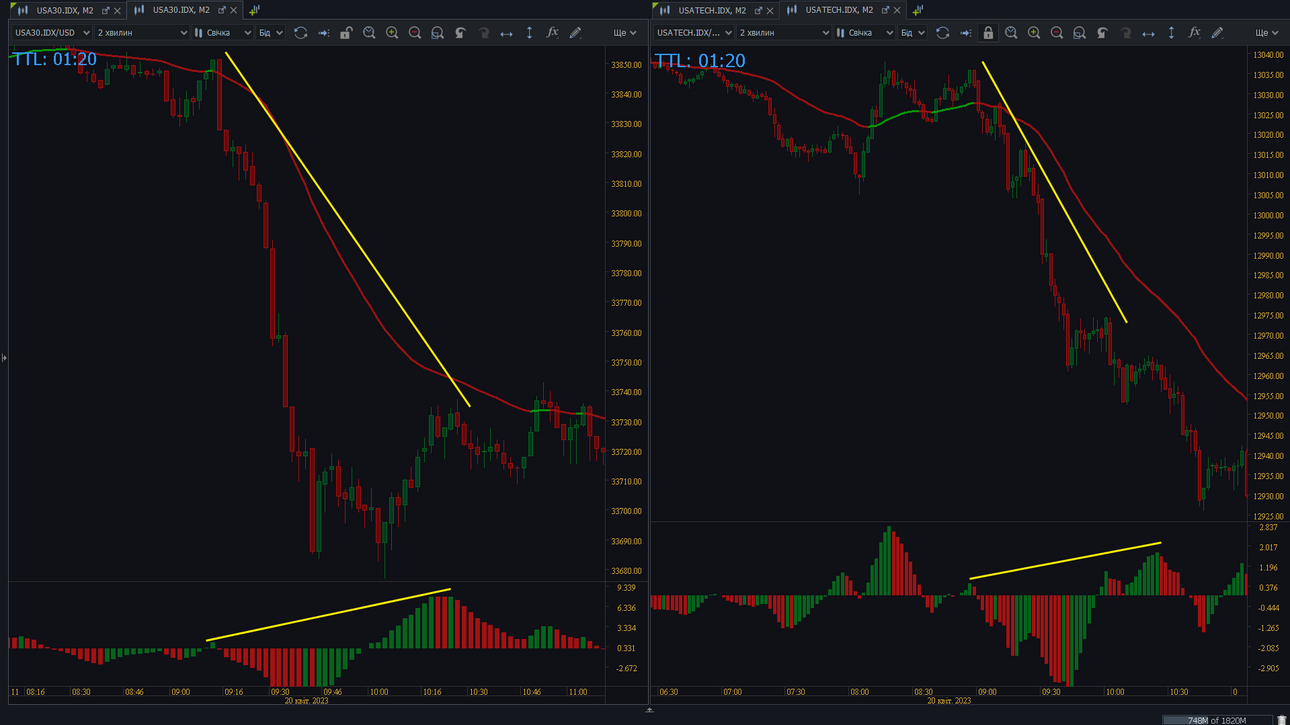
Task: Click zoom out magnifier on USA30 chart toolbar
Action: click(x=415, y=33)
